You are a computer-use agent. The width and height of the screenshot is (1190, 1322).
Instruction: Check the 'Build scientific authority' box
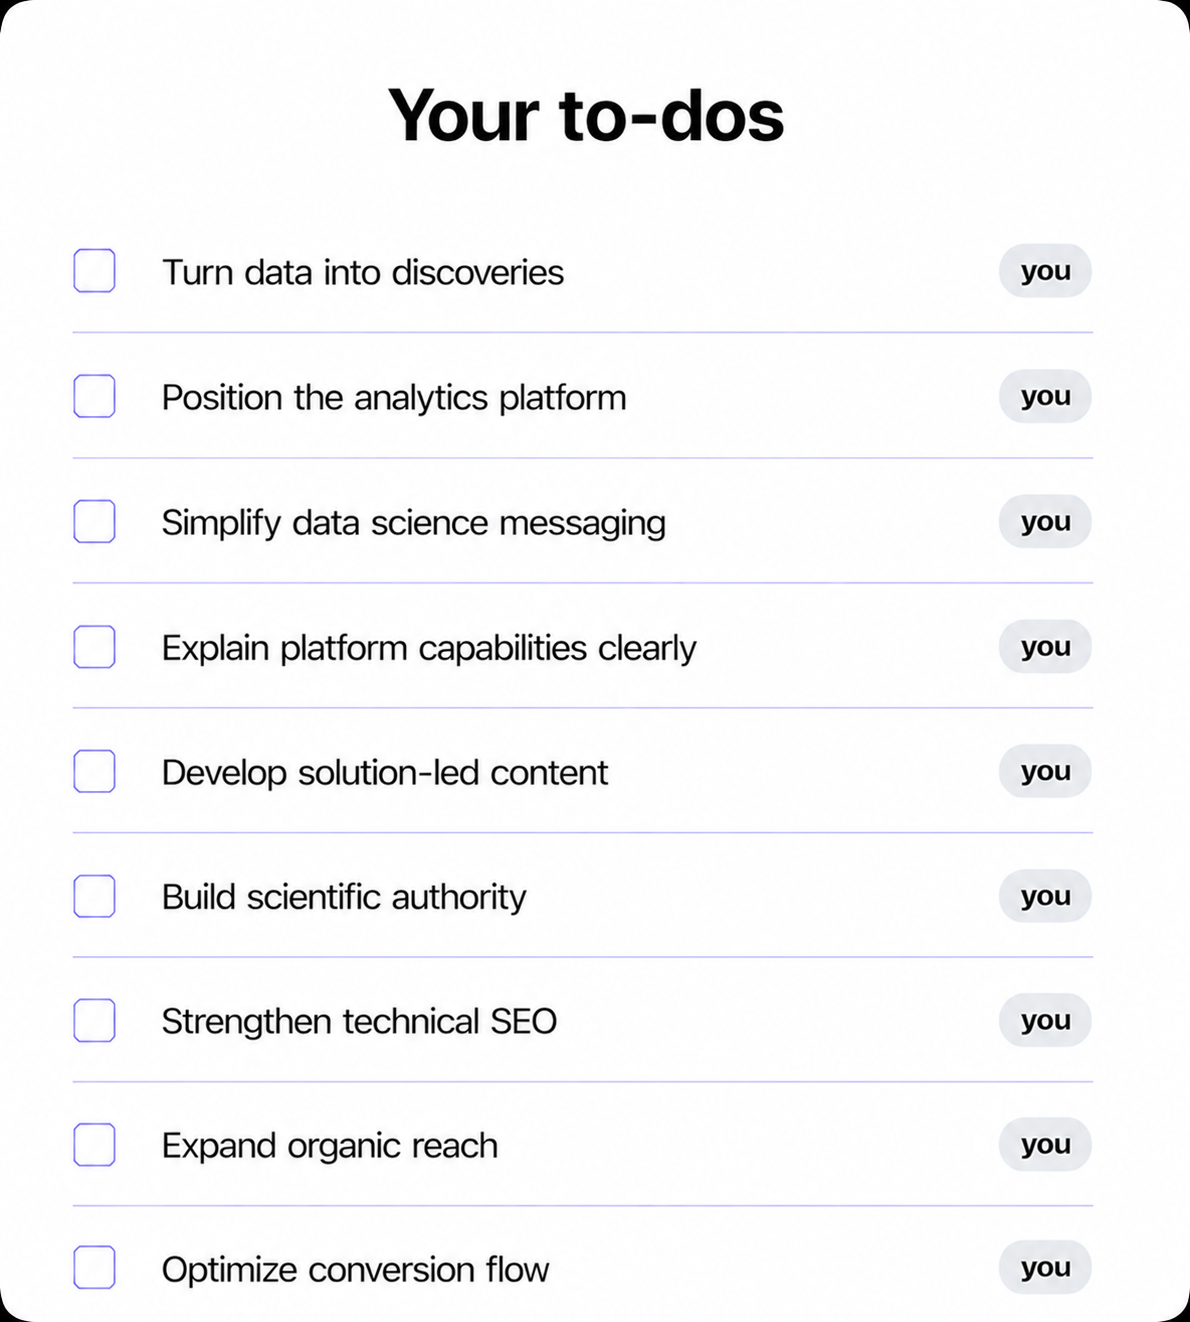94,896
